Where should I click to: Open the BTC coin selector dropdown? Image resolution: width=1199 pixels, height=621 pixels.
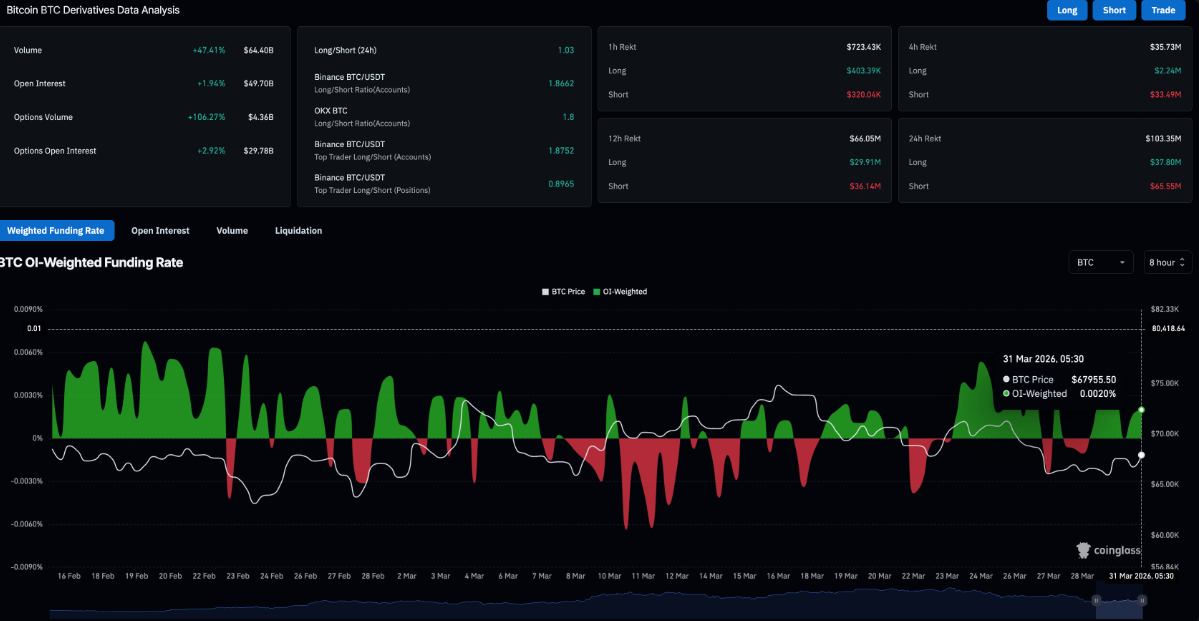pos(1100,263)
